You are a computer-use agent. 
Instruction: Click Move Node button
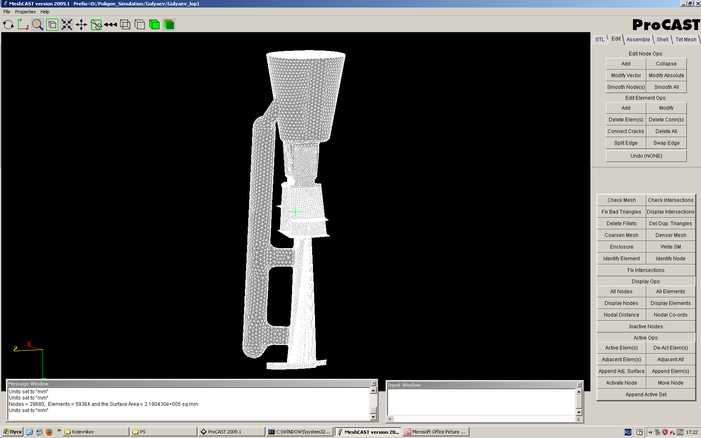pos(671,383)
